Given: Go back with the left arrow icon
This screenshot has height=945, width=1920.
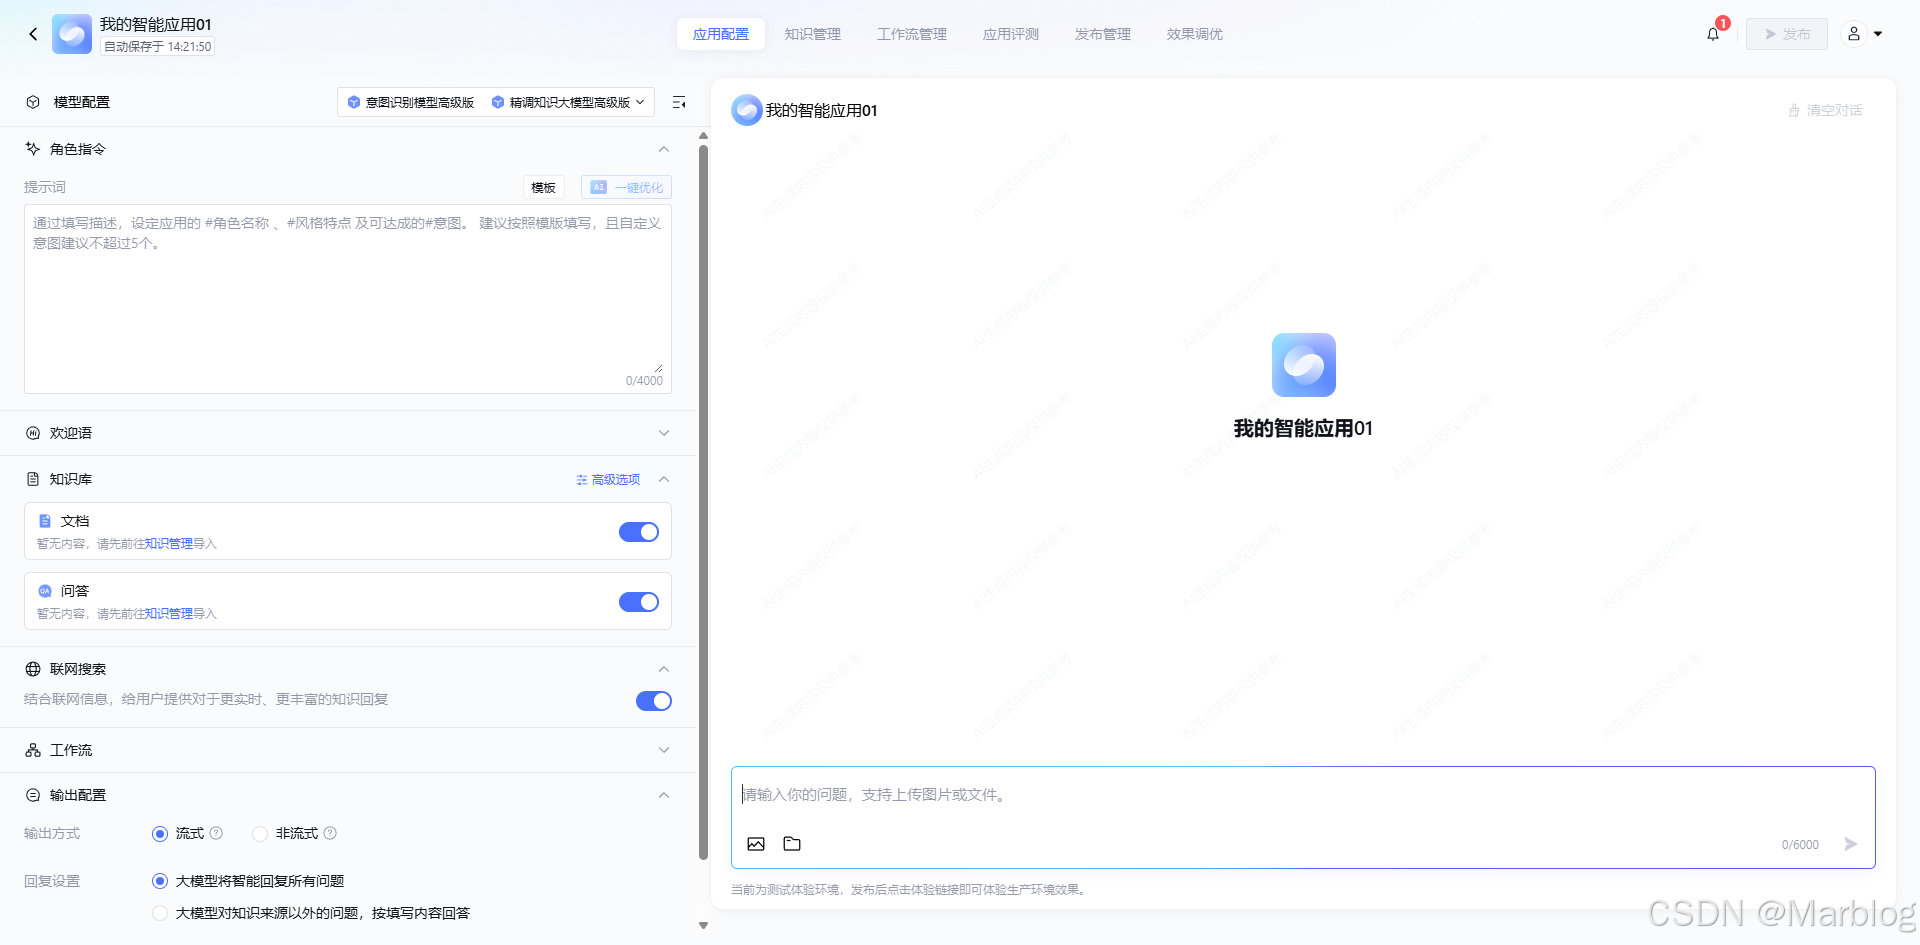Looking at the screenshot, I should 33,34.
